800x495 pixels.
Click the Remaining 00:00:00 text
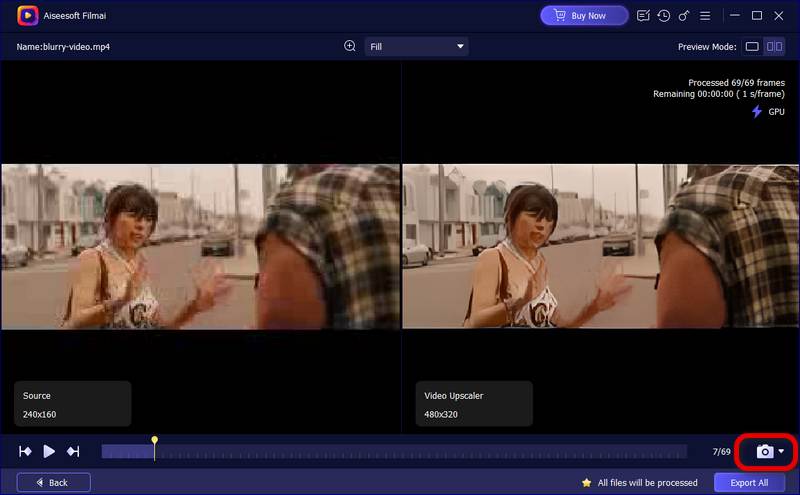click(719, 94)
